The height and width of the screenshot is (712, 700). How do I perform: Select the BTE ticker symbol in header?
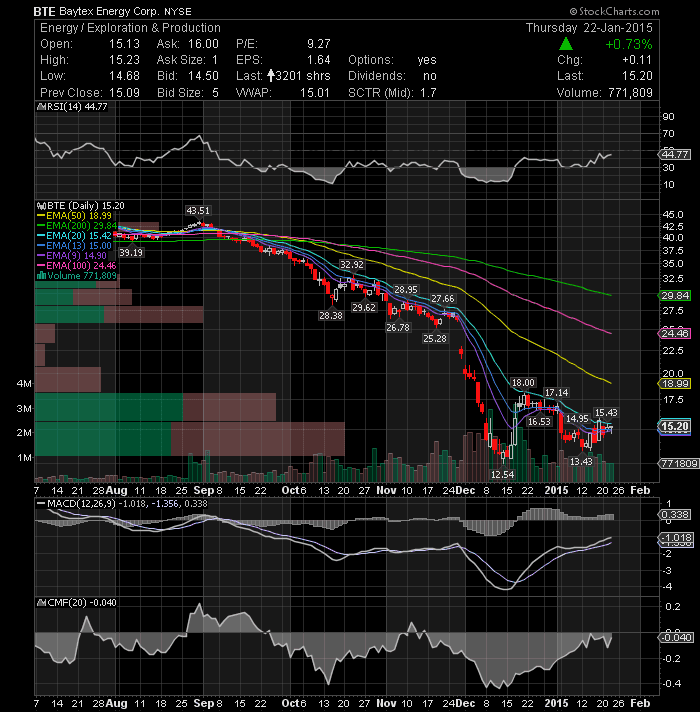coord(44,11)
